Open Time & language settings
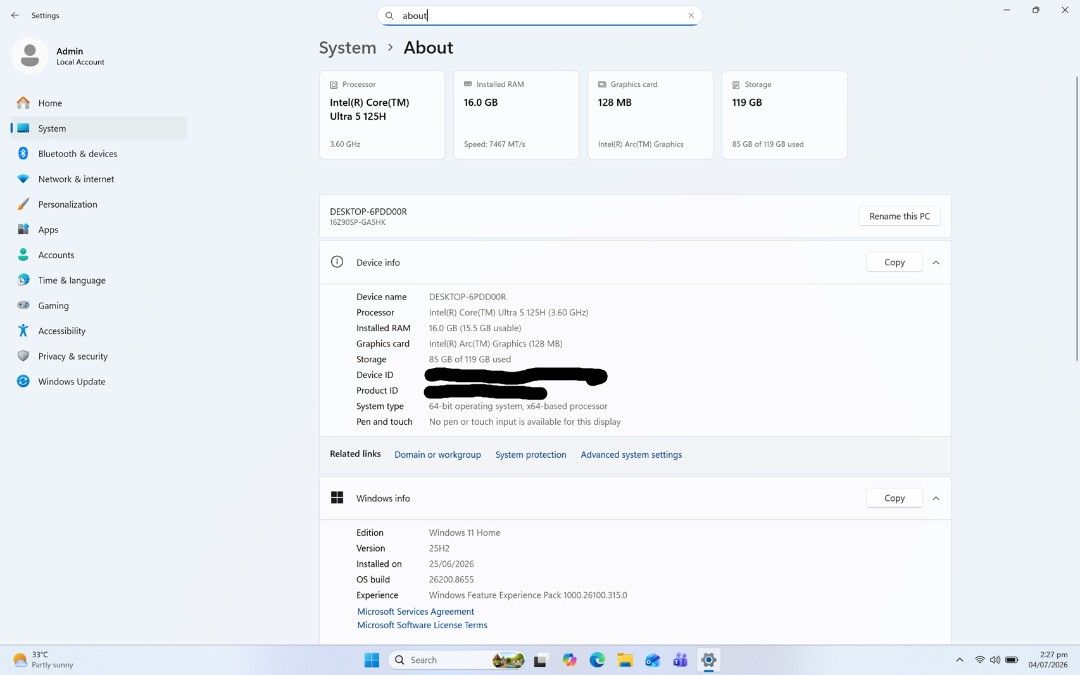The width and height of the screenshot is (1080, 675). coord(98,280)
